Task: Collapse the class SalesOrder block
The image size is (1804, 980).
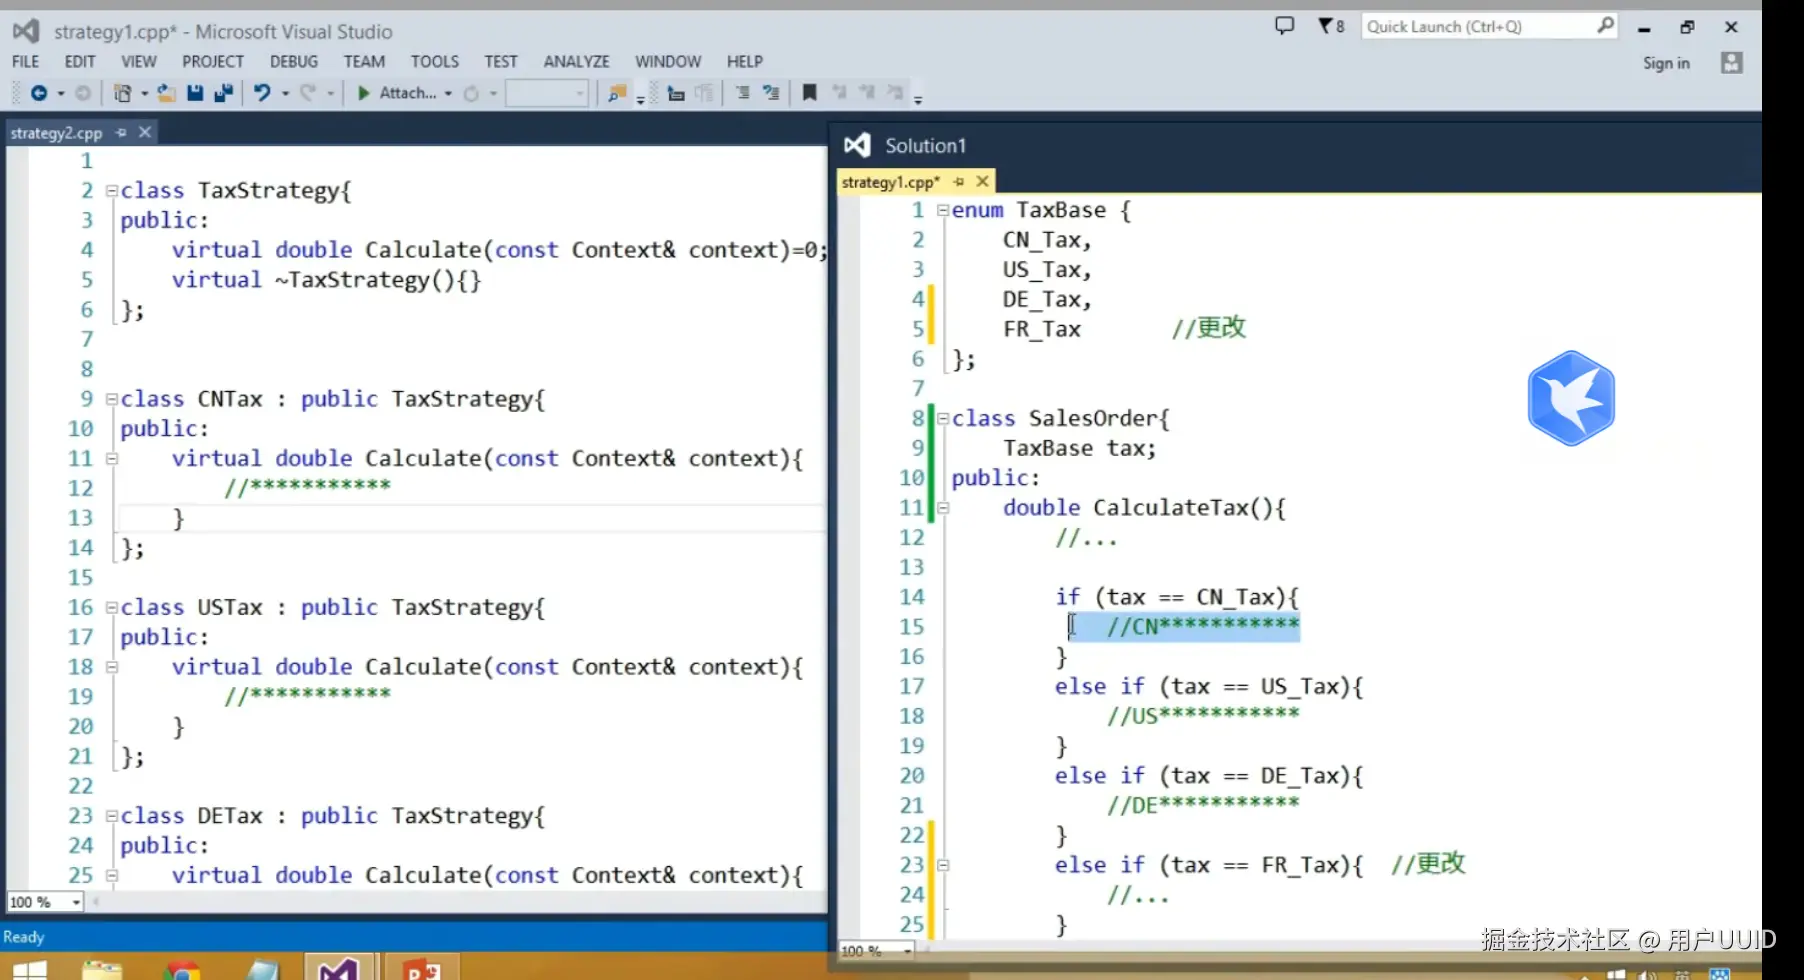Action: click(943, 418)
